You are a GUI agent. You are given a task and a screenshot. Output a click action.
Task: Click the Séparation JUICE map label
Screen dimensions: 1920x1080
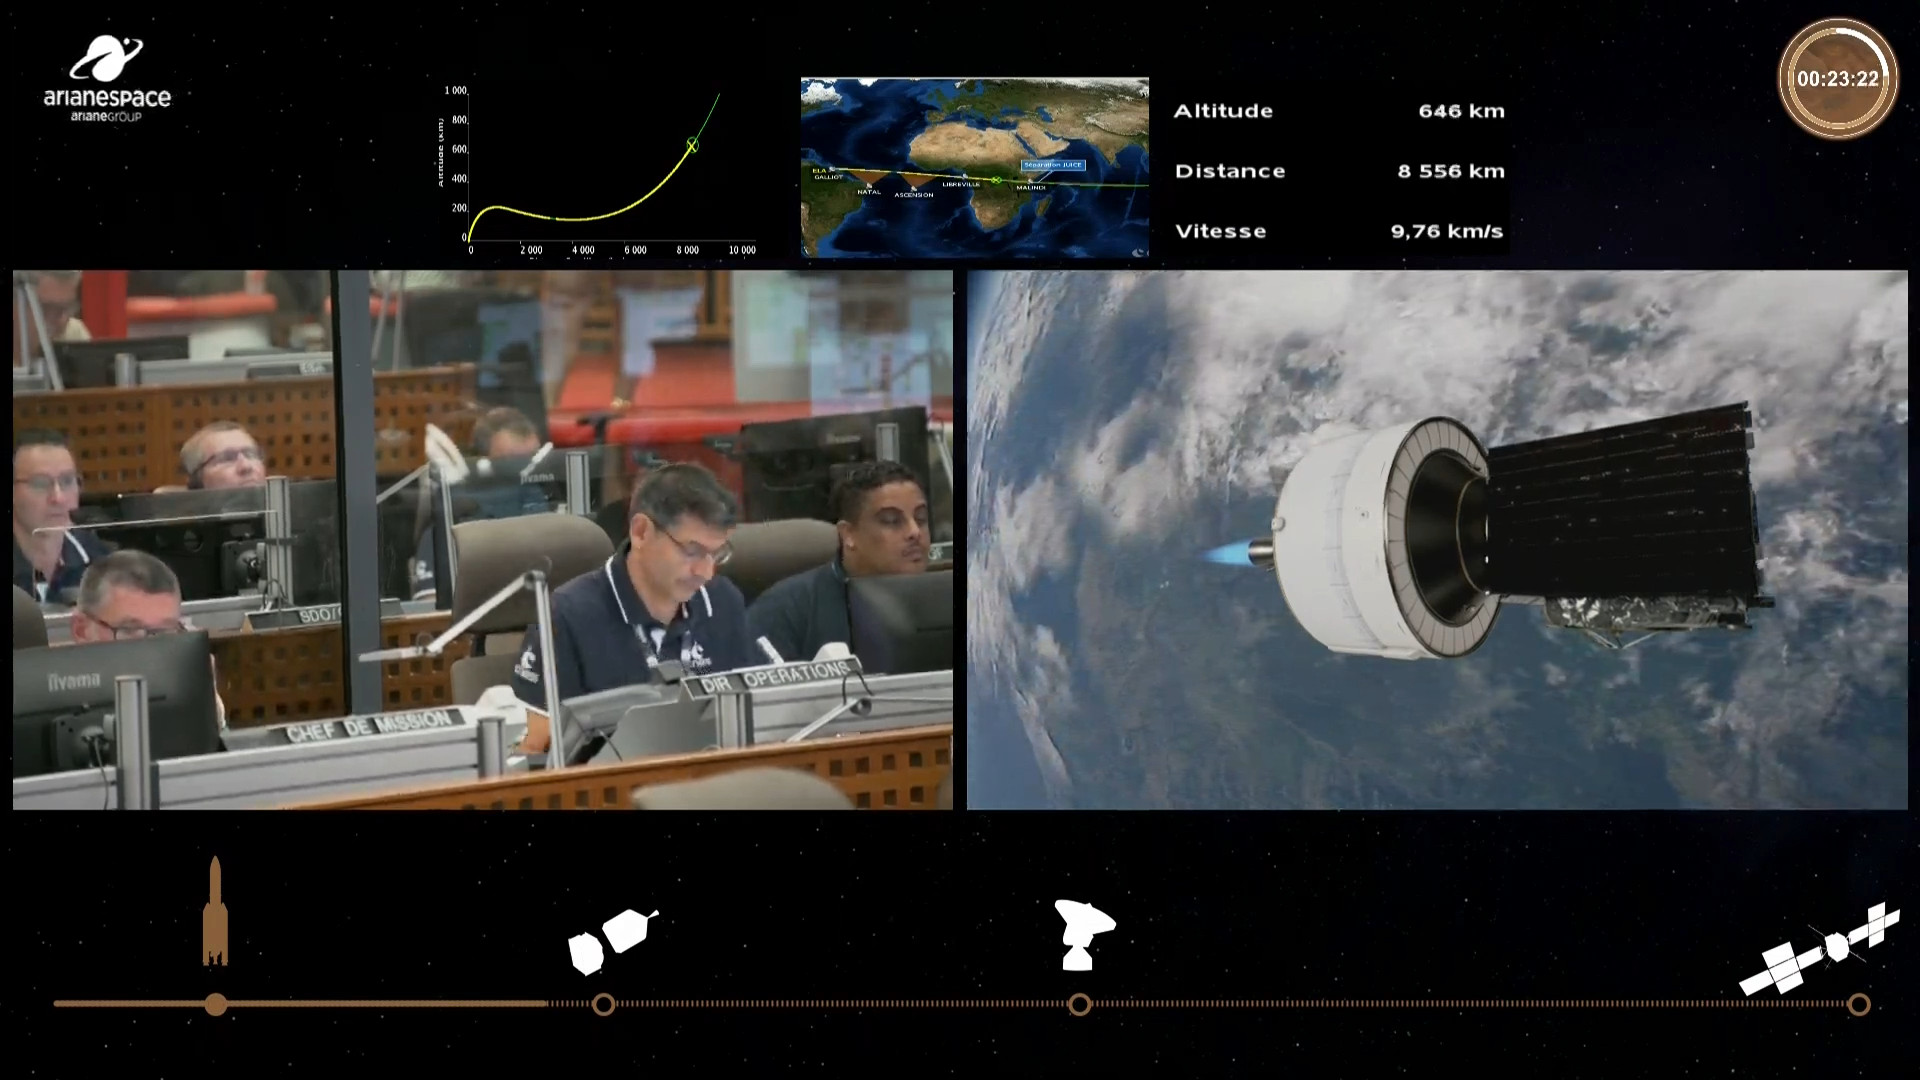click(1052, 165)
